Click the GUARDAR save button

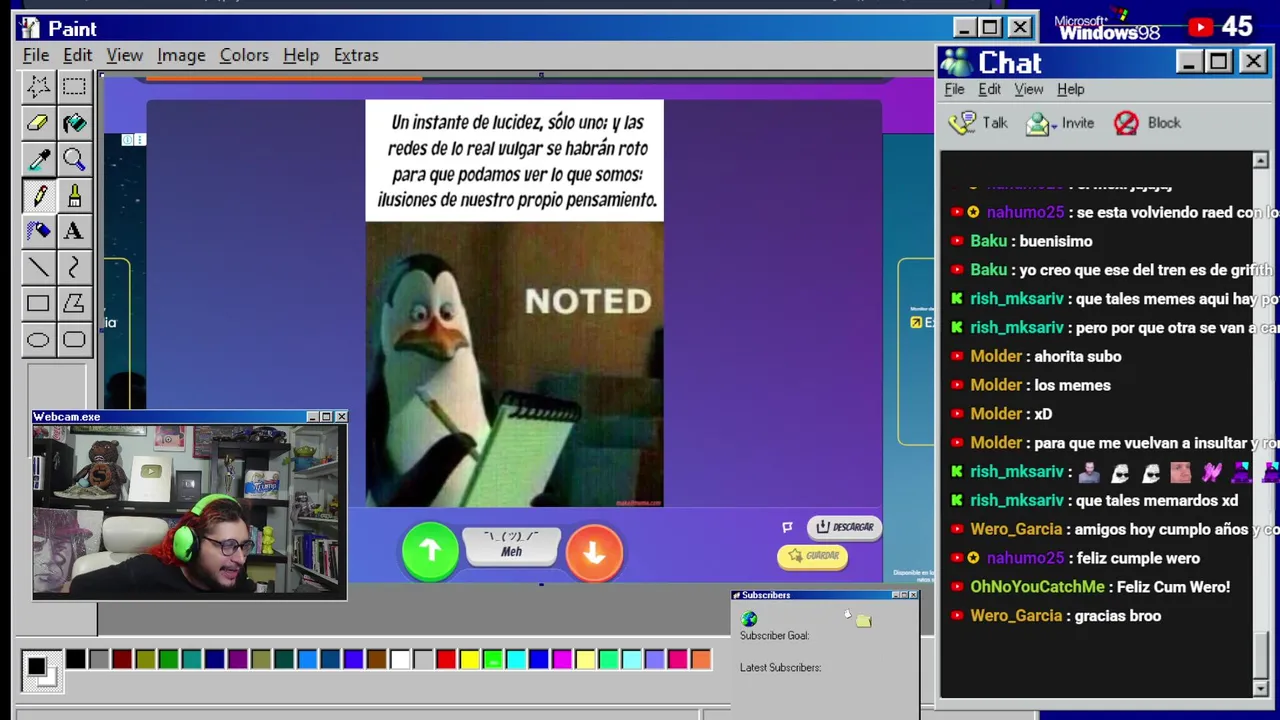813,556
